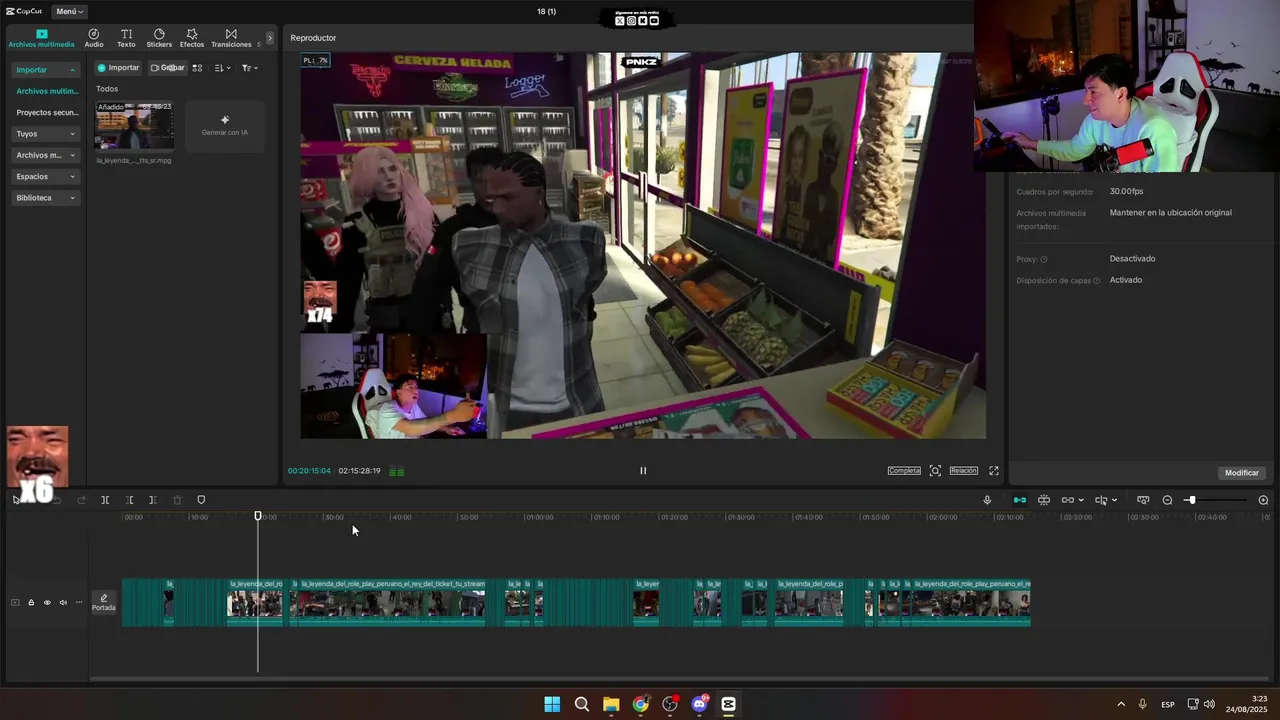
Task: Click the timeline zoom slider handle
Action: [1191, 500]
